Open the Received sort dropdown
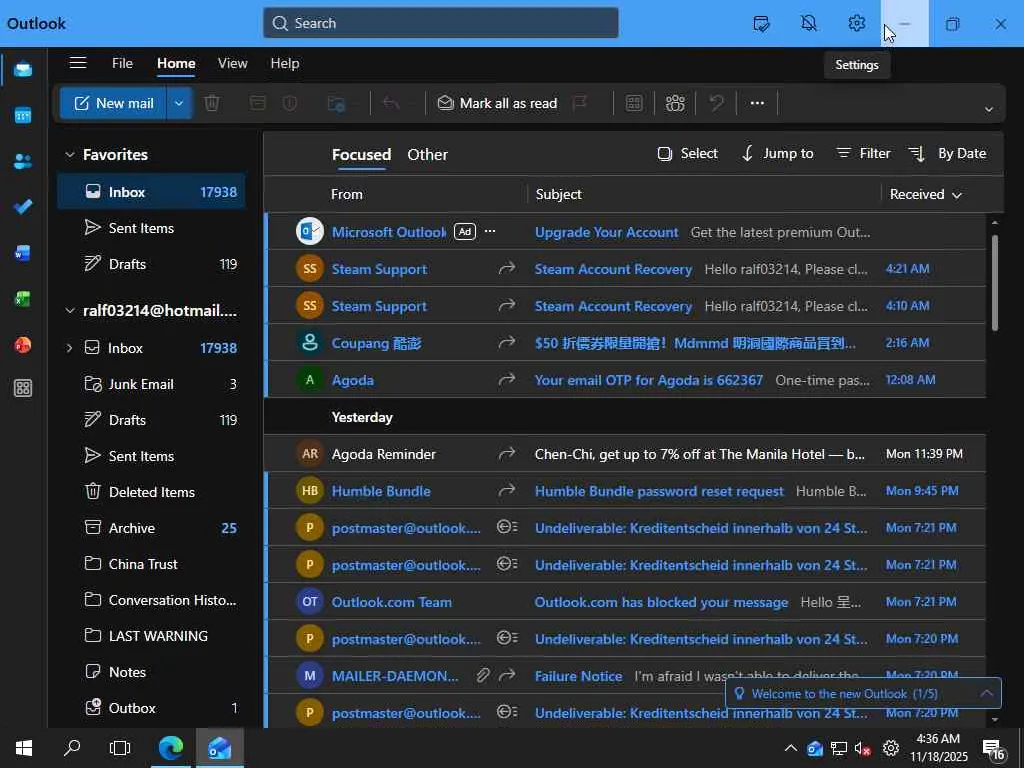This screenshot has height=768, width=1024. pos(925,195)
